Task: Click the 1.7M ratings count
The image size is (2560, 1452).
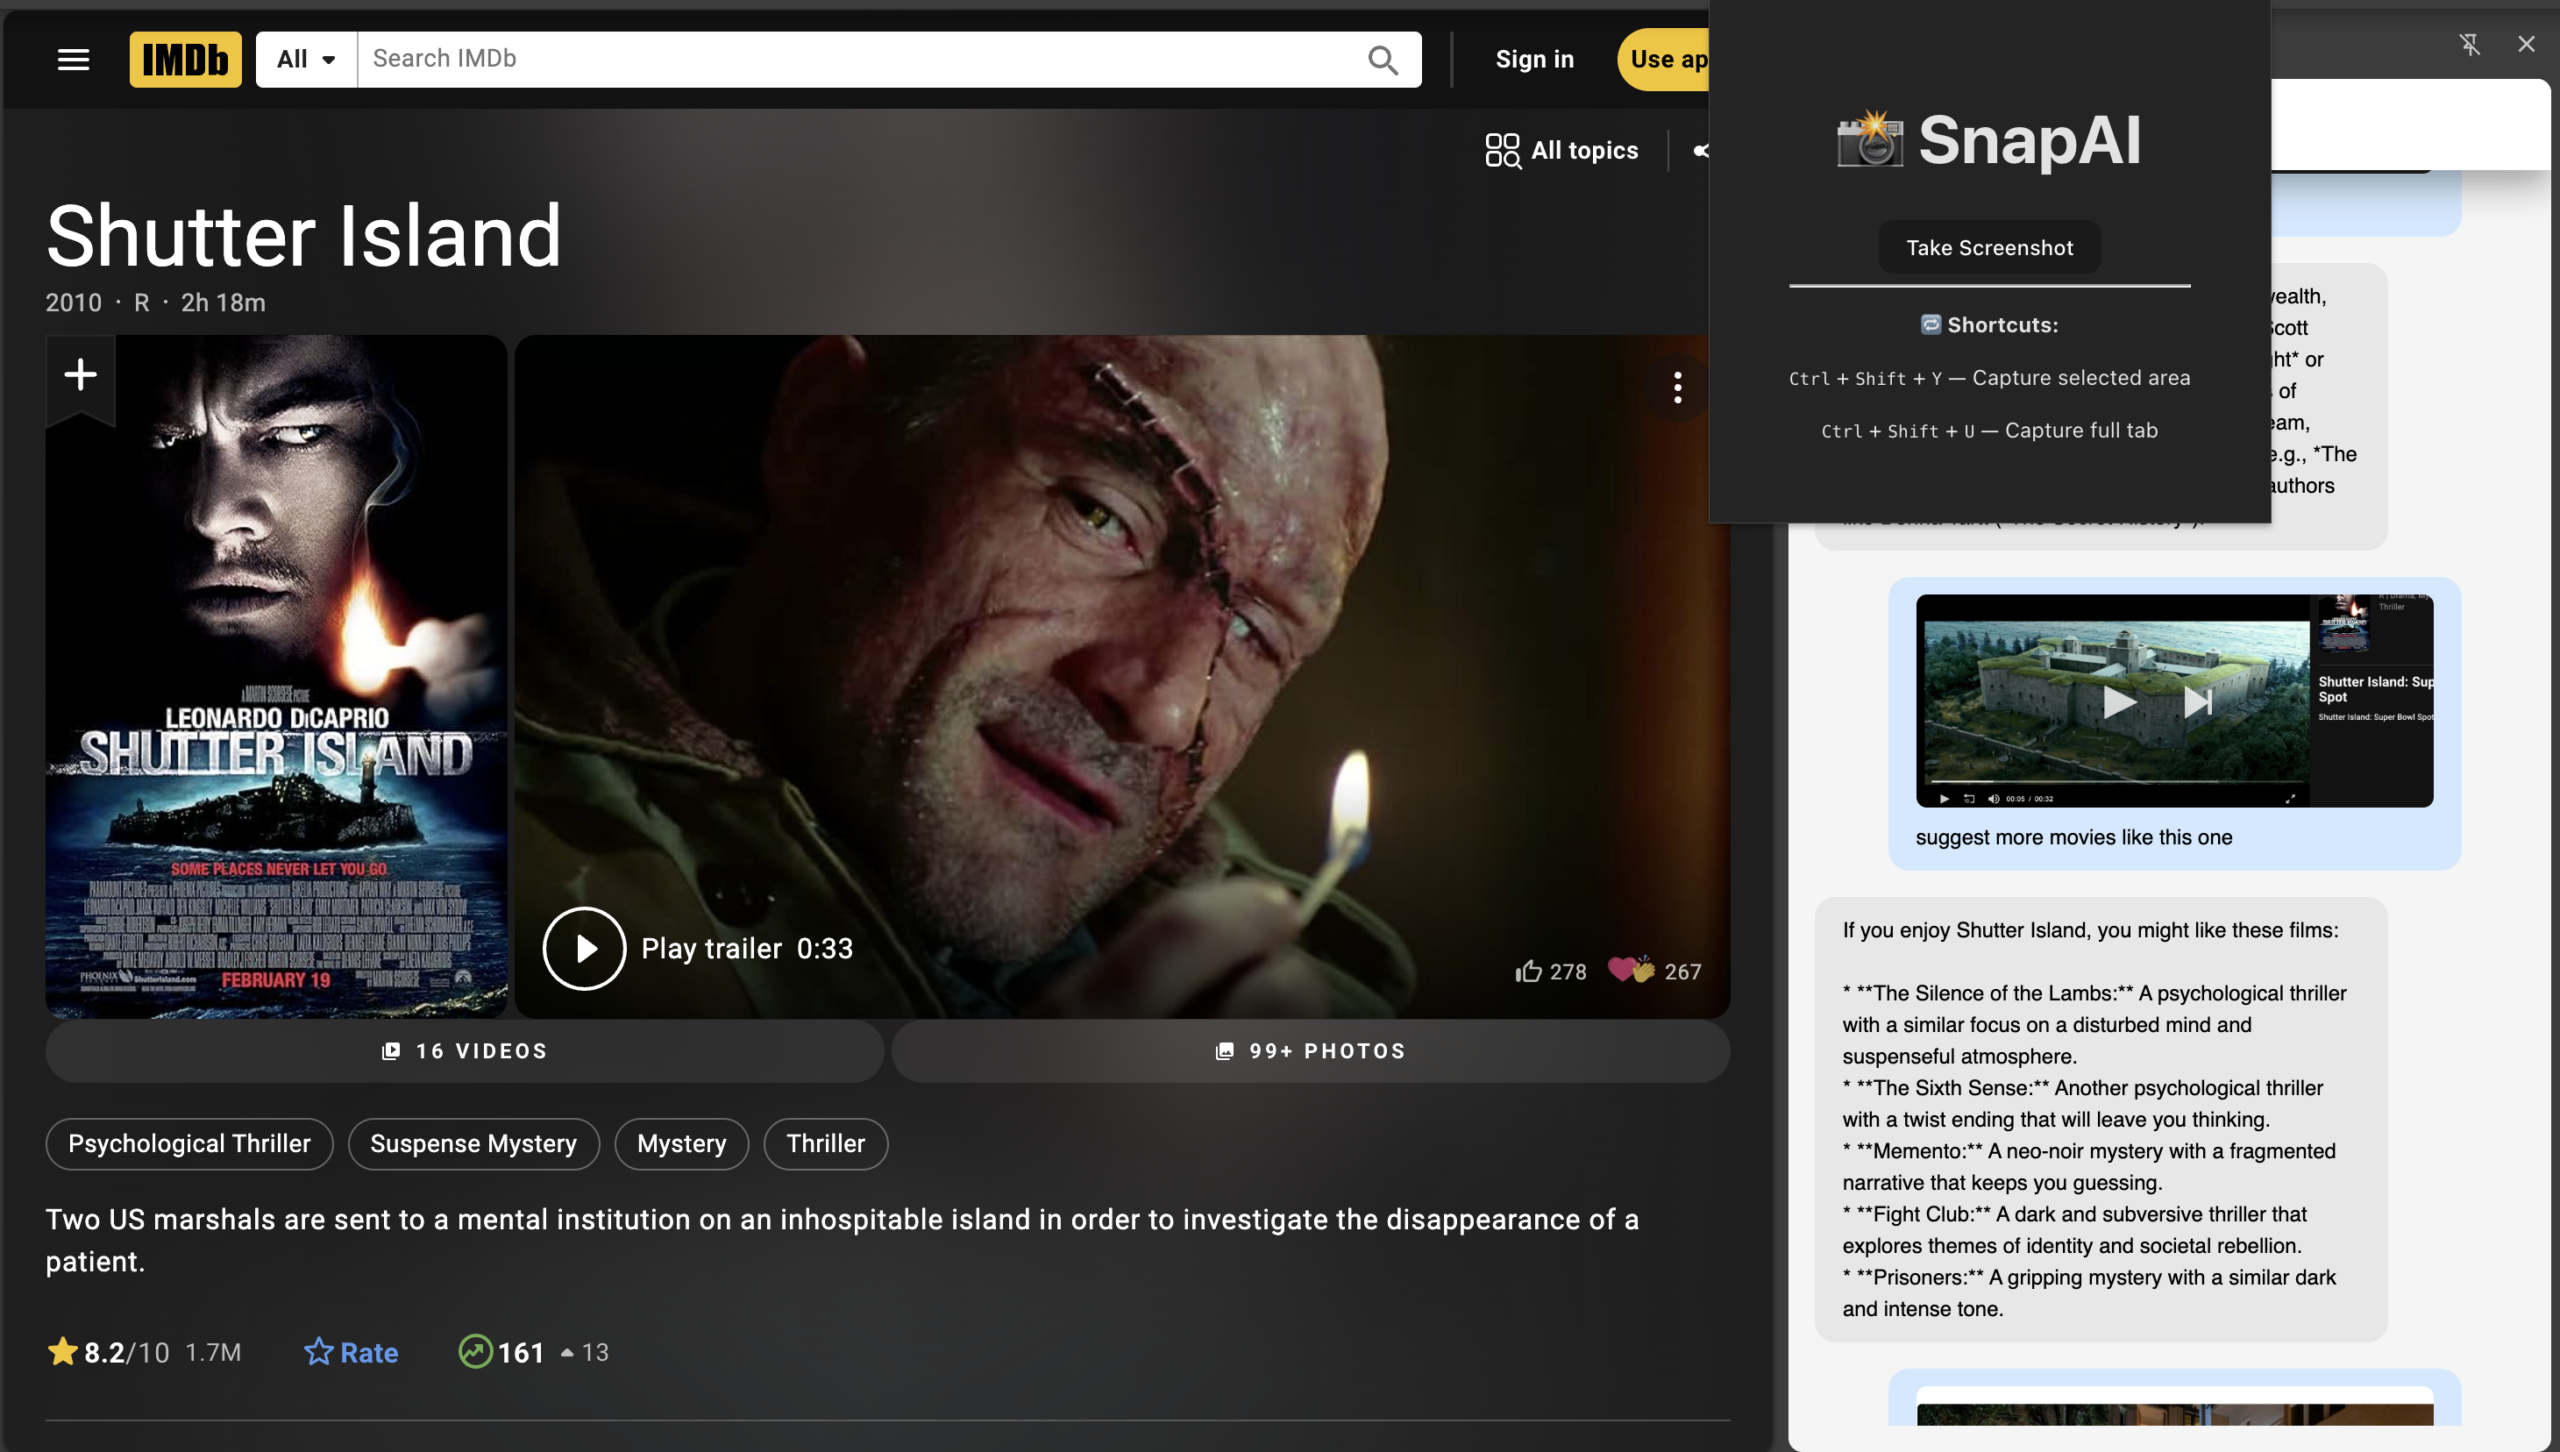Action: click(x=213, y=1353)
